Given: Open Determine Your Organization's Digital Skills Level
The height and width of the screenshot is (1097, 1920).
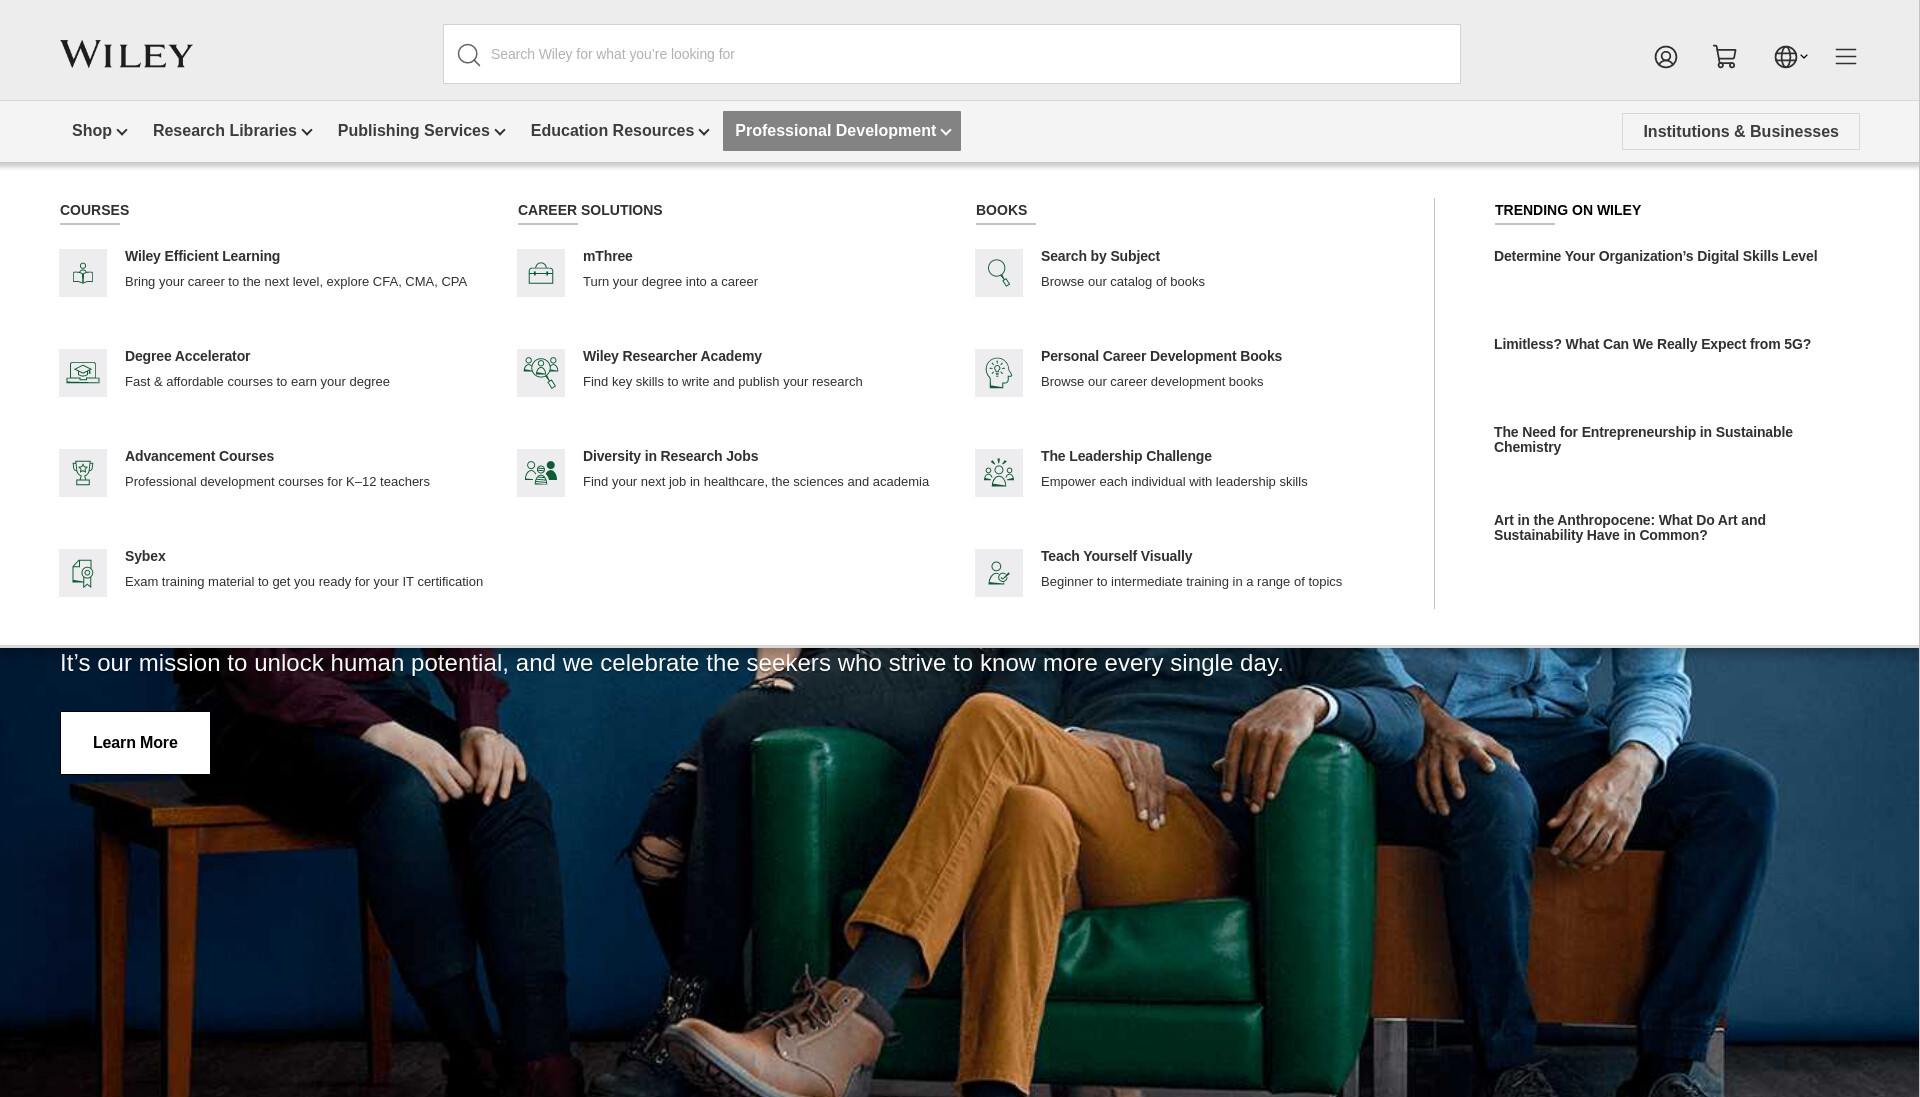Looking at the screenshot, I should [x=1655, y=256].
